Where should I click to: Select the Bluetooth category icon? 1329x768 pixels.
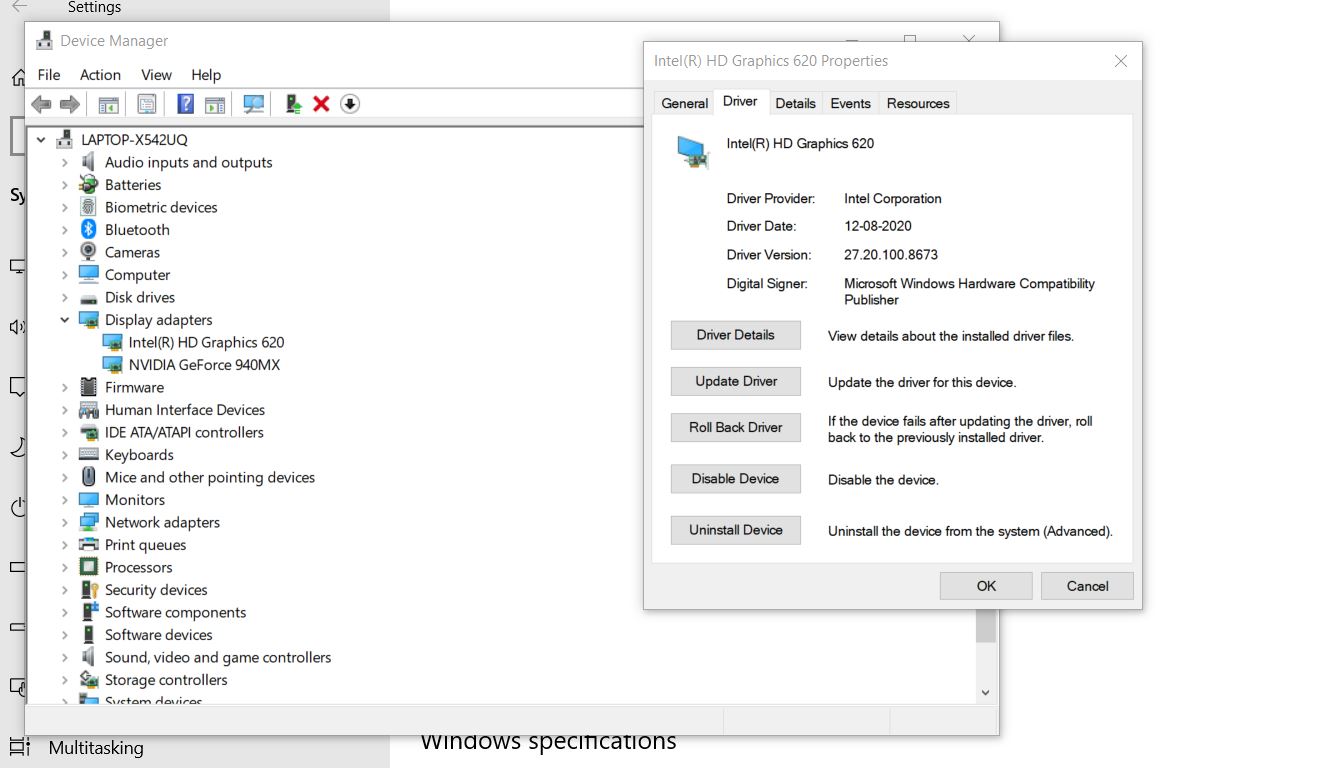tap(89, 229)
